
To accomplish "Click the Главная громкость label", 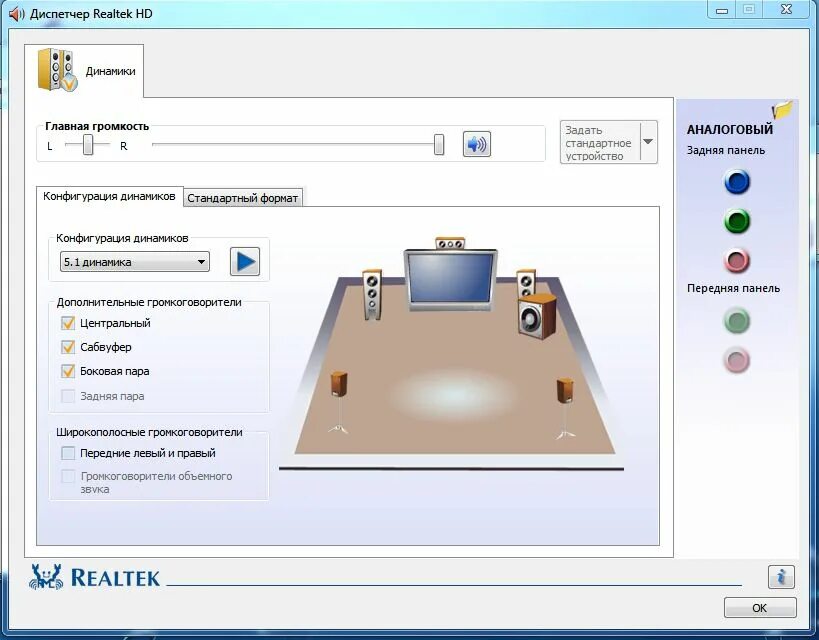I will [97, 126].
